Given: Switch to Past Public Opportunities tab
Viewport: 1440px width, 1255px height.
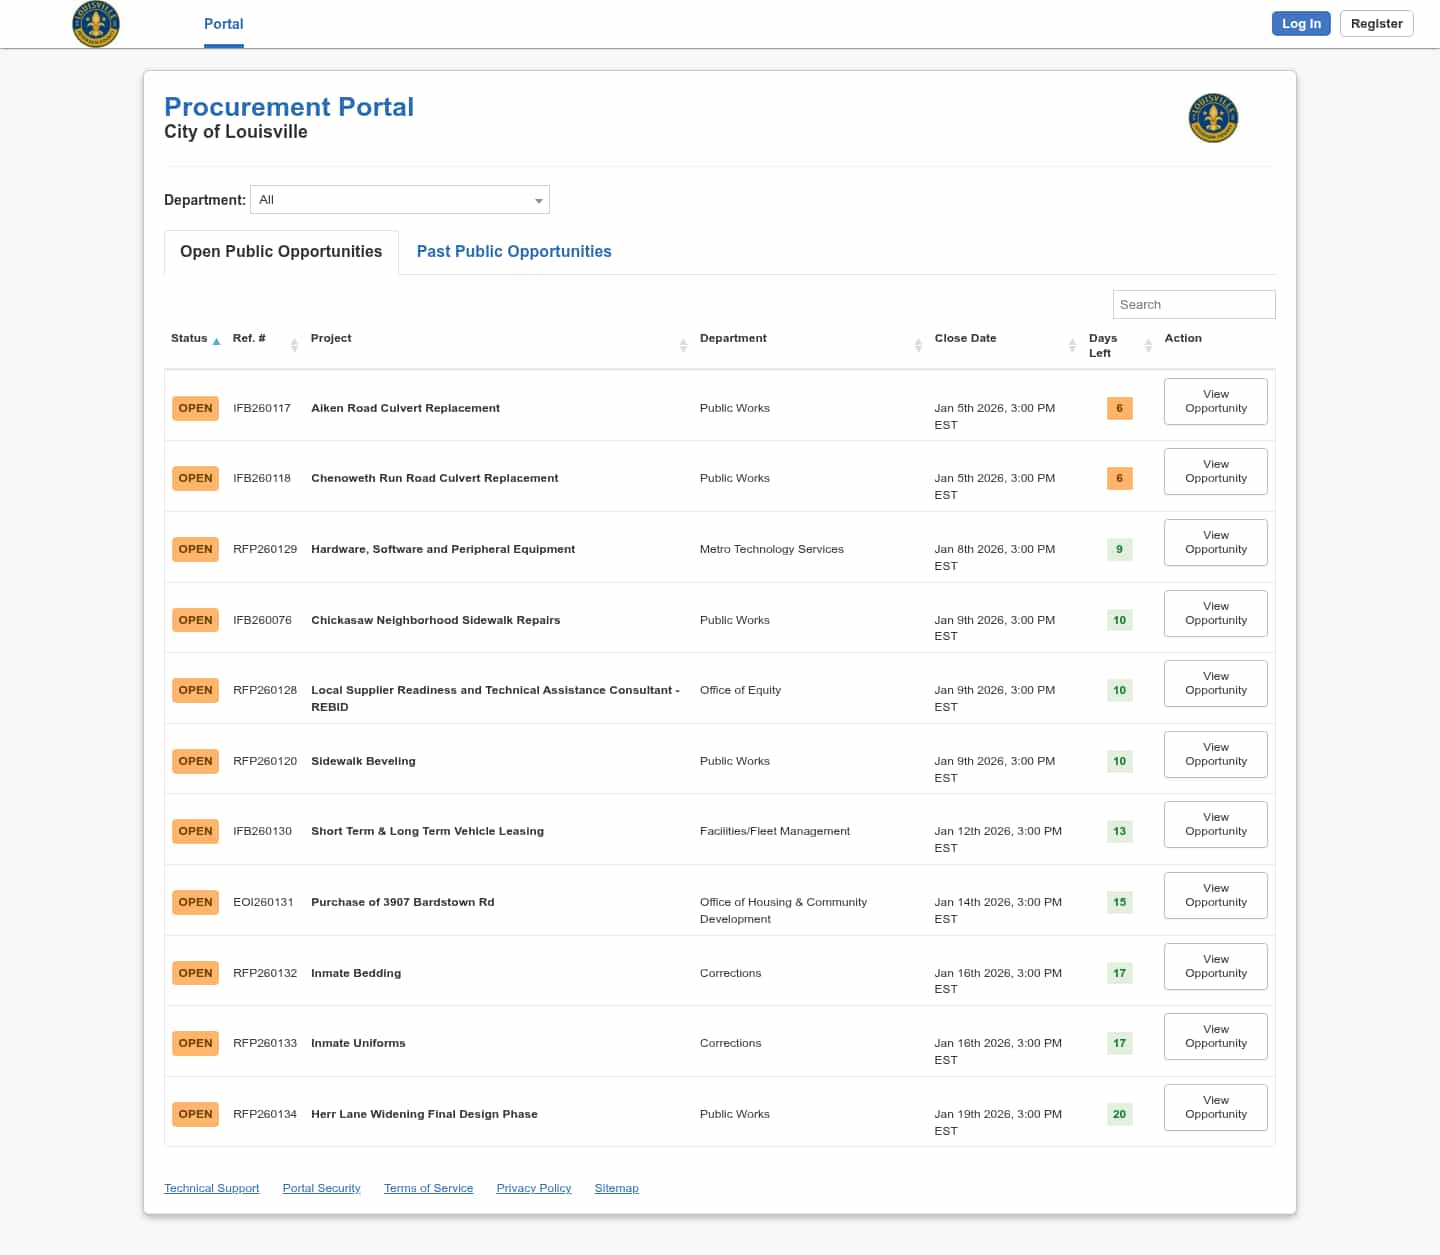Looking at the screenshot, I should coord(514,252).
